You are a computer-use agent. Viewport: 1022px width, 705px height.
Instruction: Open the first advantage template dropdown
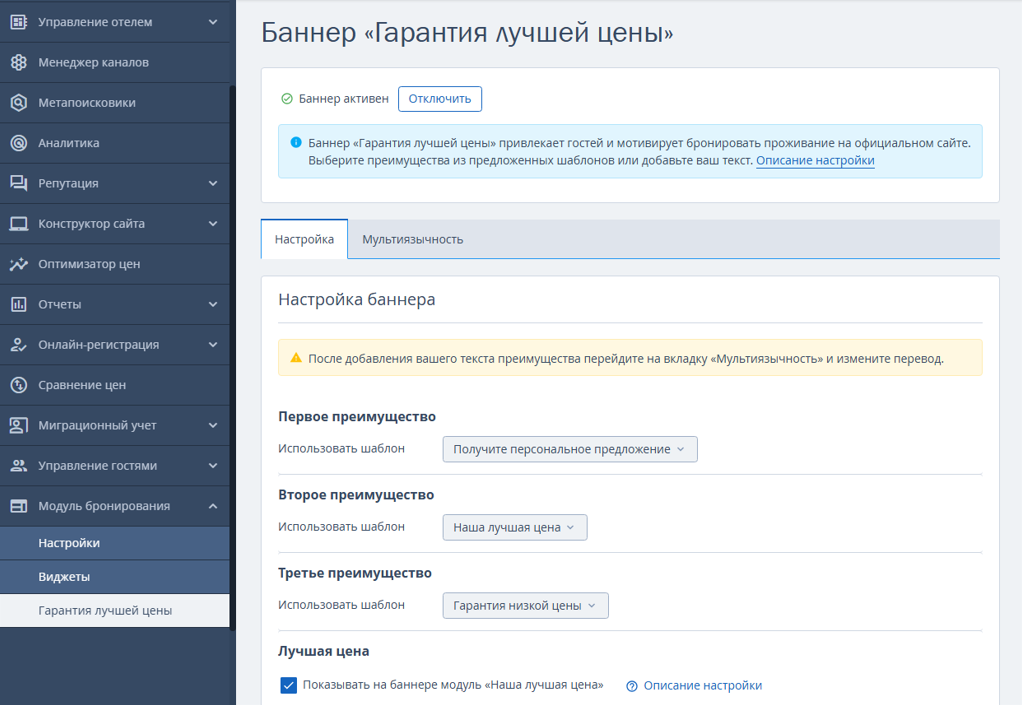click(569, 449)
